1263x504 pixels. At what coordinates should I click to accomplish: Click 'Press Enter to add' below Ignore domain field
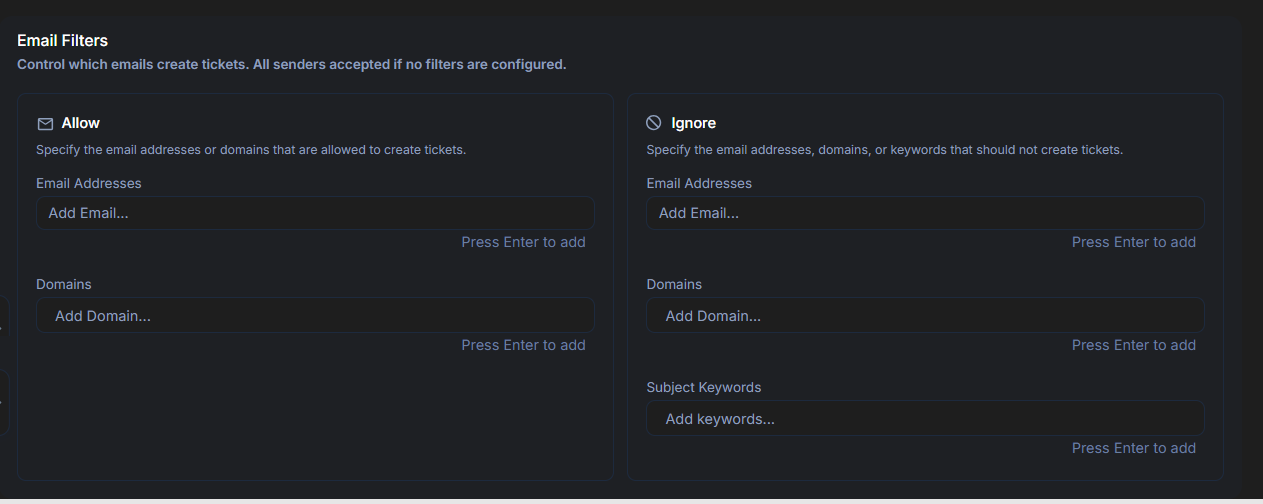[1134, 345]
